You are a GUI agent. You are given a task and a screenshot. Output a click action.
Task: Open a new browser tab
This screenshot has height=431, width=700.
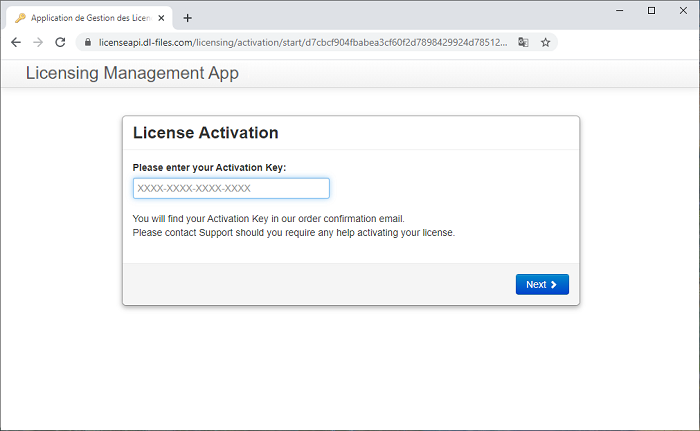pyautogui.click(x=187, y=18)
